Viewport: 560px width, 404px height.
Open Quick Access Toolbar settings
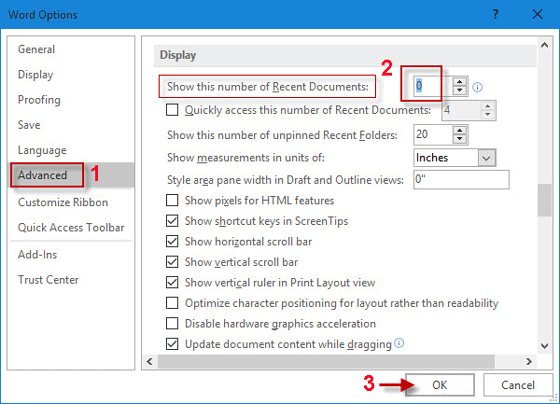pyautogui.click(x=71, y=228)
